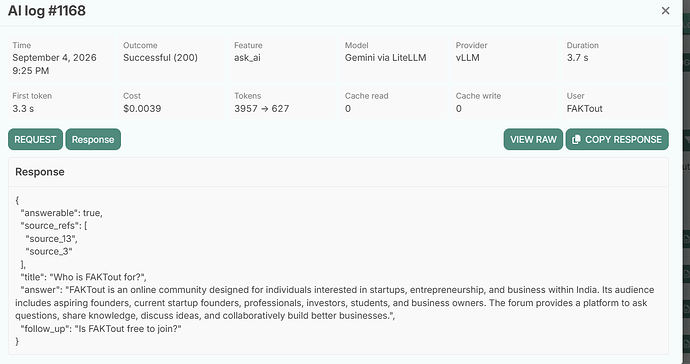Click the 'Response' panel heading
Screen dimensions: 690x364
(40, 172)
